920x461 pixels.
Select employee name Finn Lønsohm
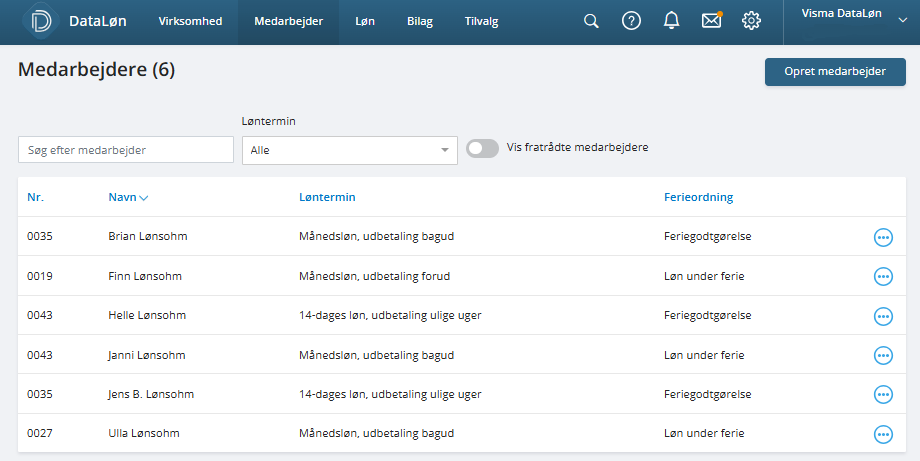click(x=145, y=276)
